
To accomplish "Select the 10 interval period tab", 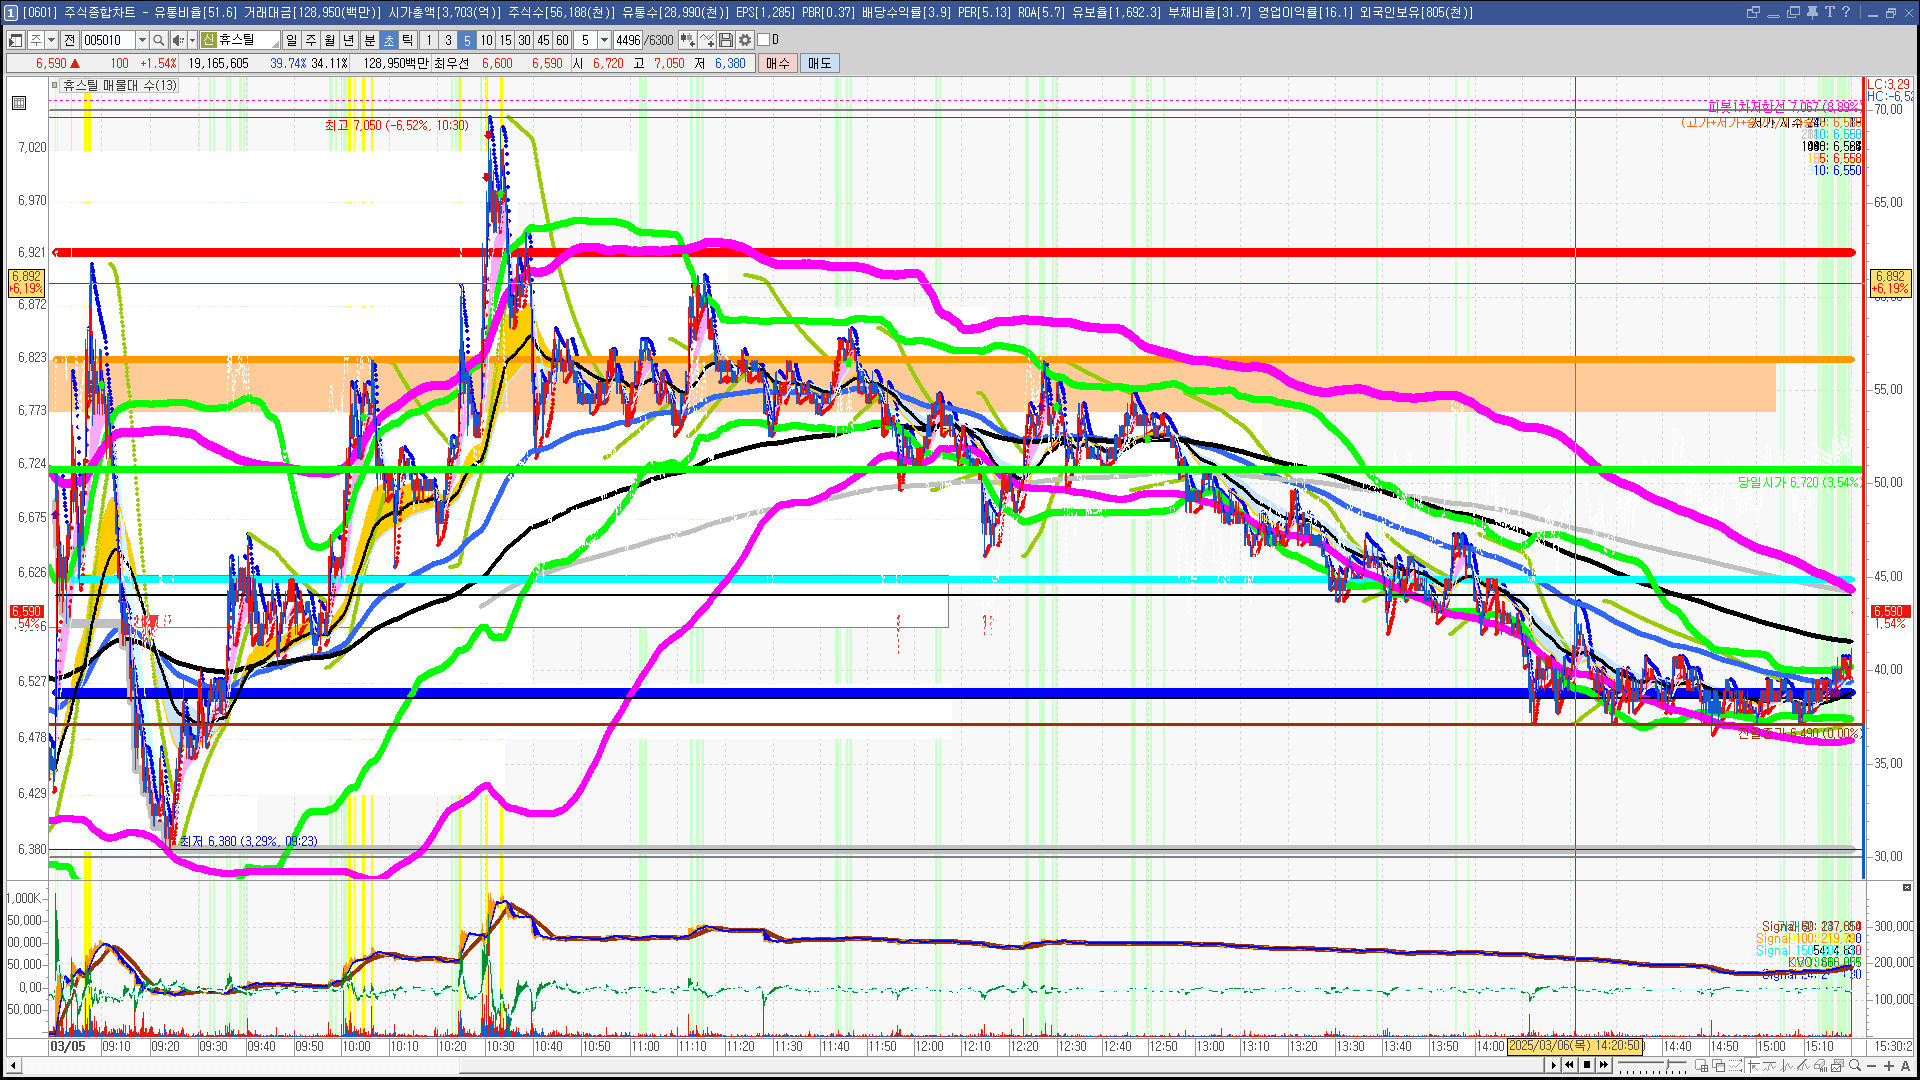I will (x=486, y=40).
